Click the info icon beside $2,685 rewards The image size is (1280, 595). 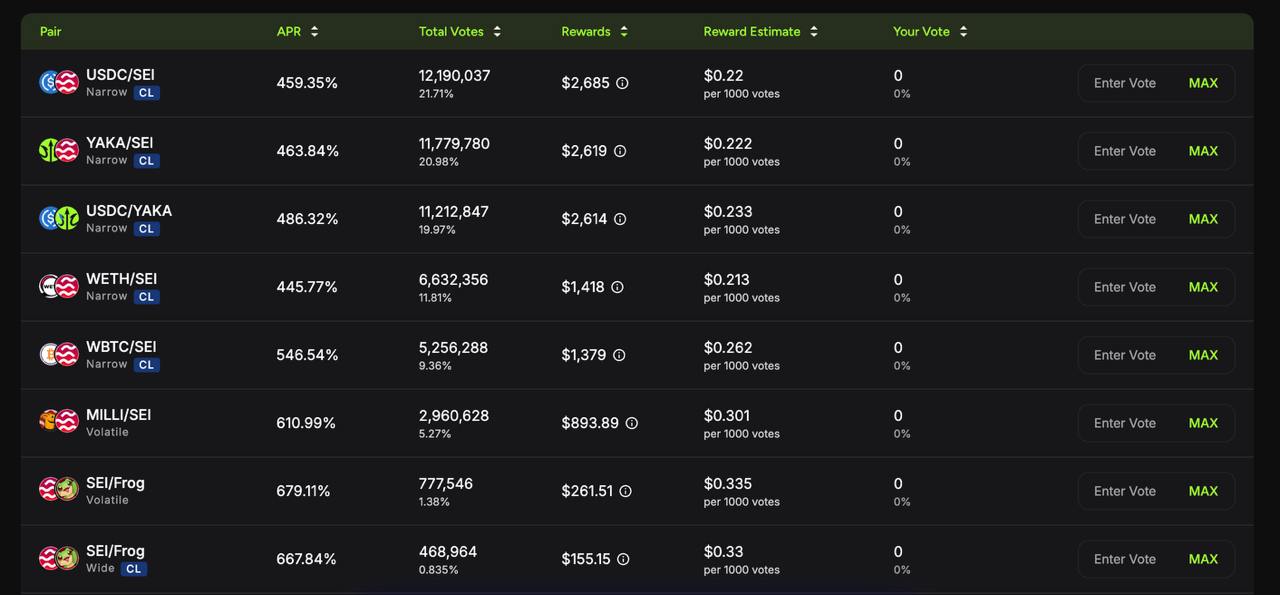(622, 83)
